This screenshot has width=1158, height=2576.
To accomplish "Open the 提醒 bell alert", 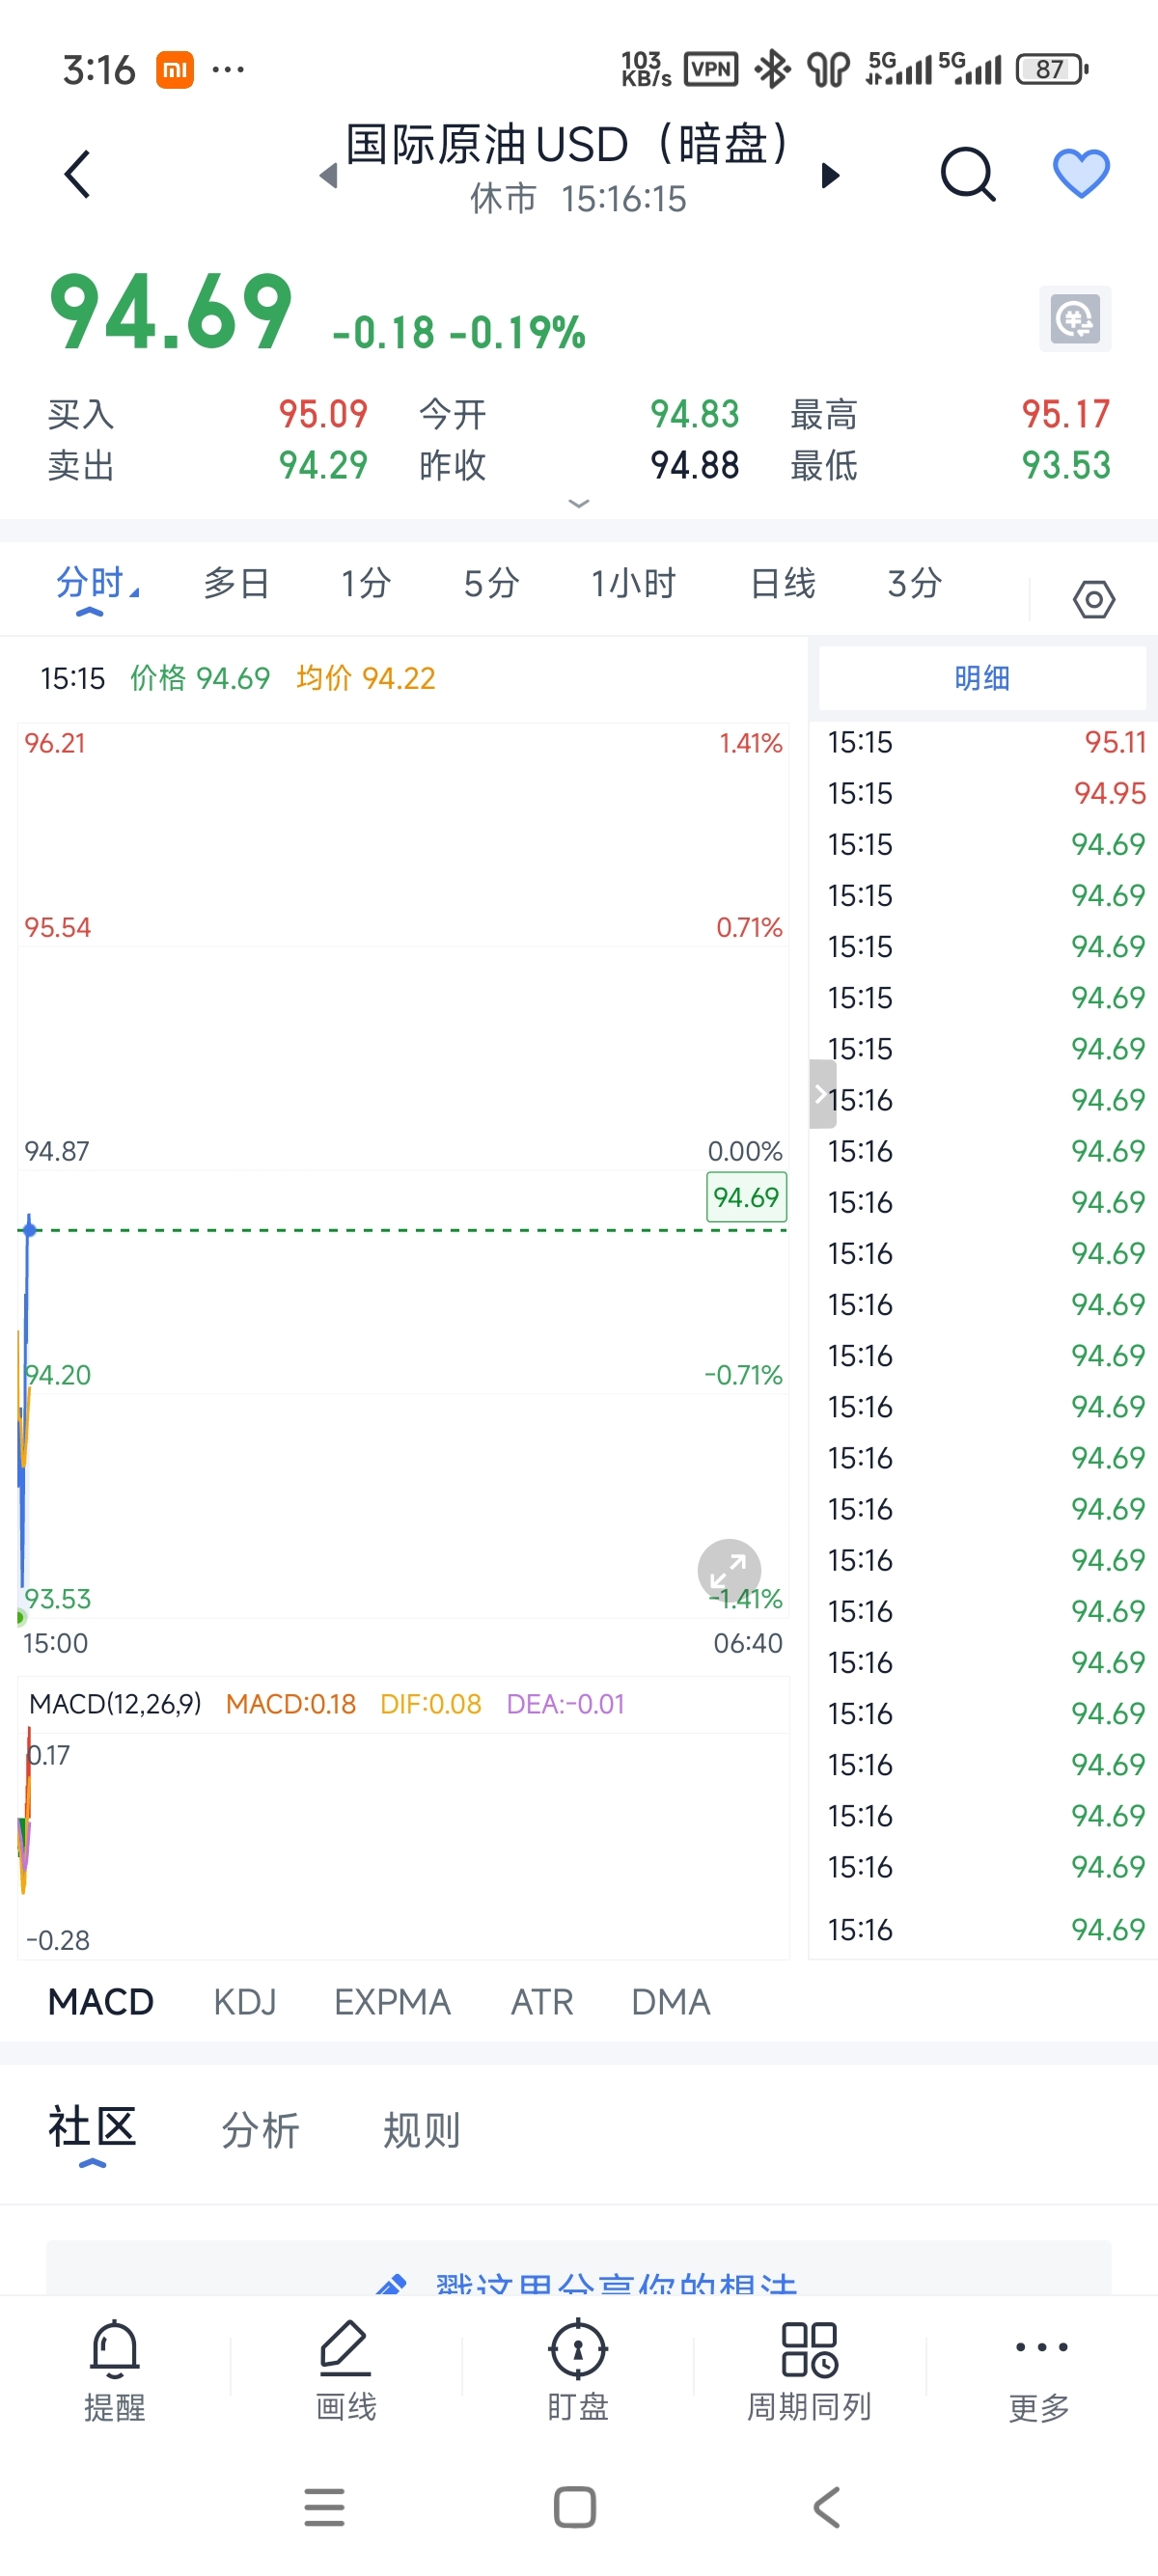I will [115, 2368].
